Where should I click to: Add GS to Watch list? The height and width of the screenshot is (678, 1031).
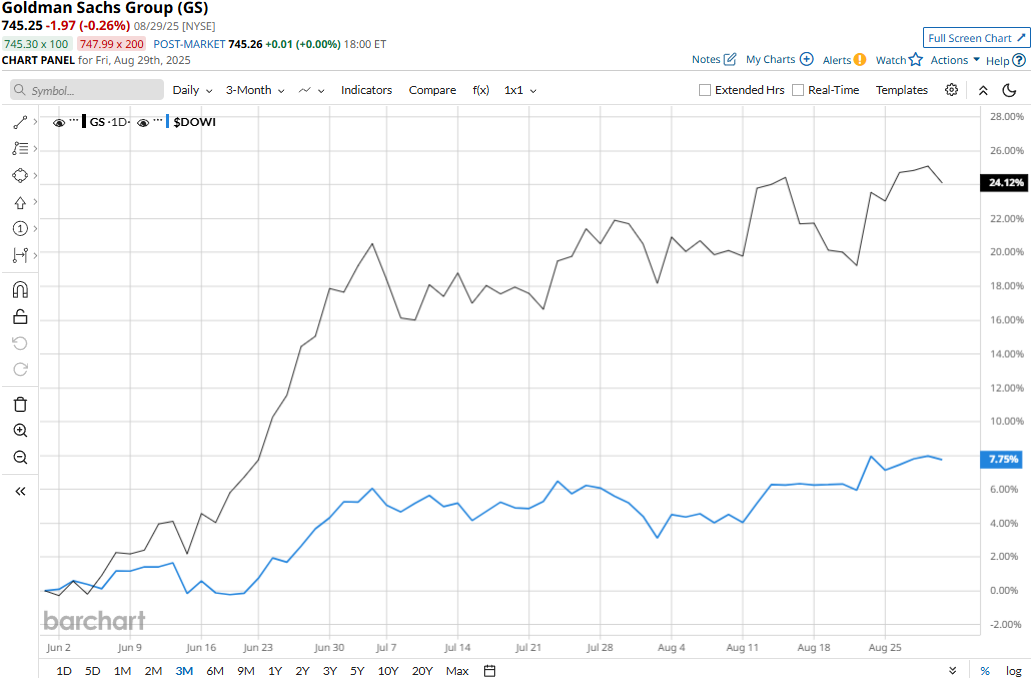899,60
